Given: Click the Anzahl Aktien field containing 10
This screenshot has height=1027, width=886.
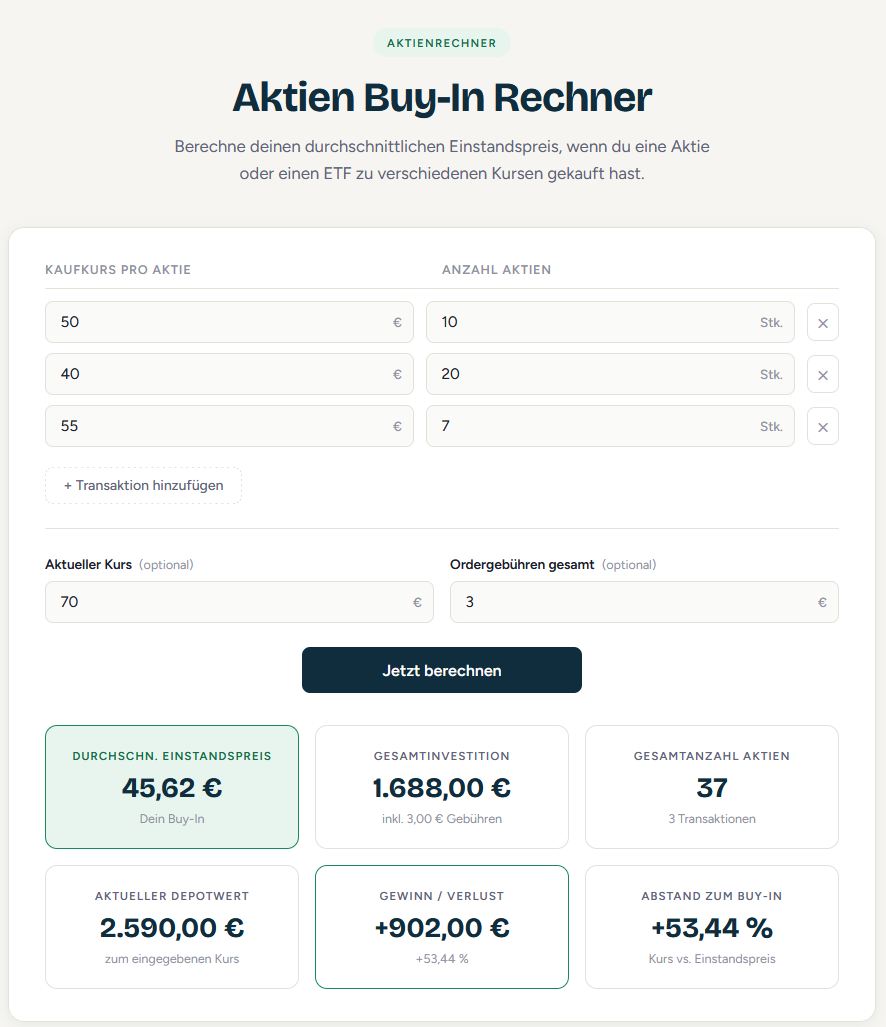Looking at the screenshot, I should tap(610, 322).
